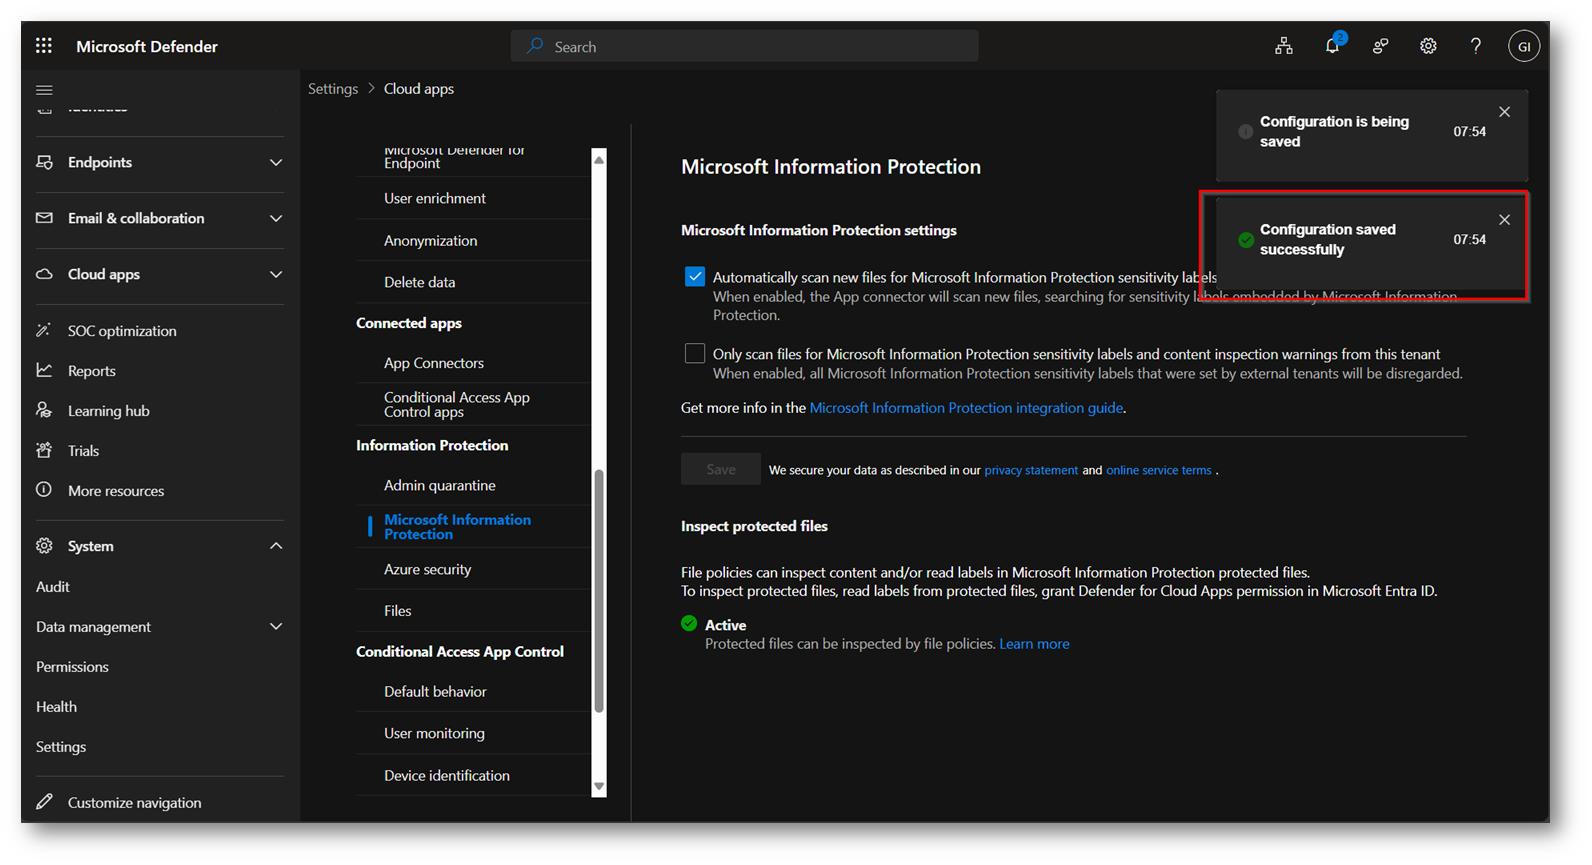Enable only scan files from this tenant
Screen dimensions: 1592x865
click(x=695, y=354)
